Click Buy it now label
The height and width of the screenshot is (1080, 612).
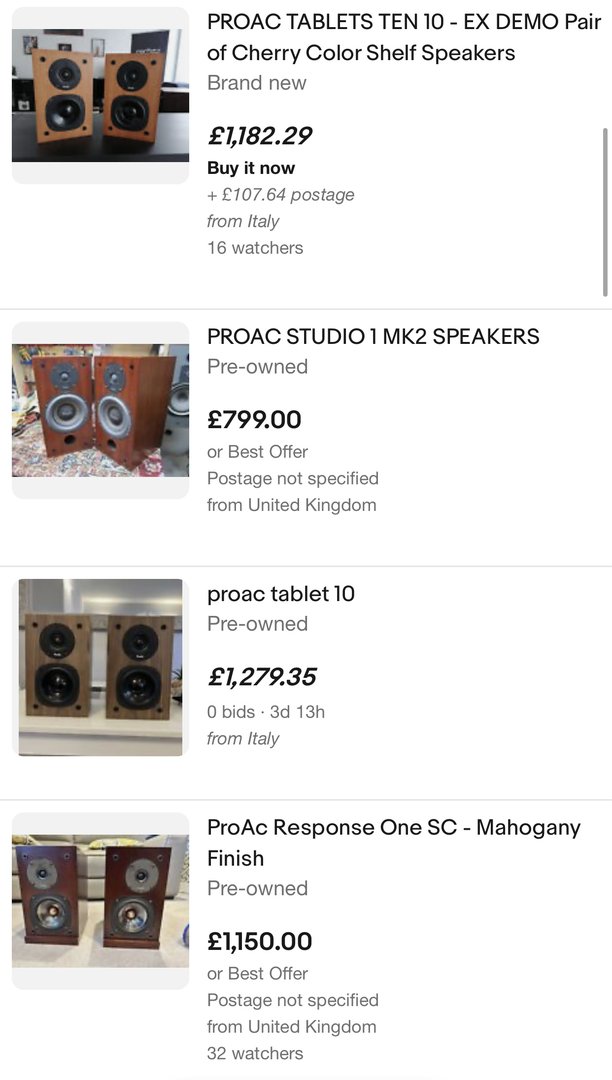point(251,168)
